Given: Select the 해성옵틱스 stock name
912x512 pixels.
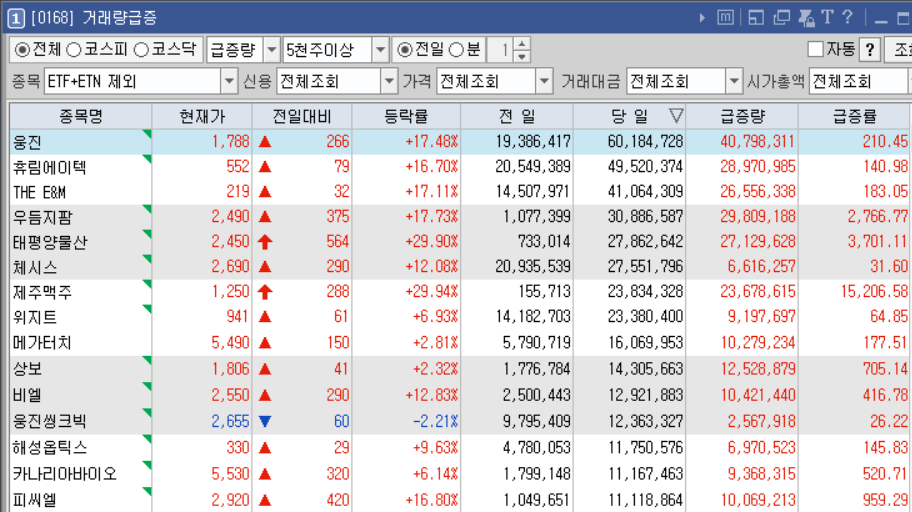Looking at the screenshot, I should (50, 447).
